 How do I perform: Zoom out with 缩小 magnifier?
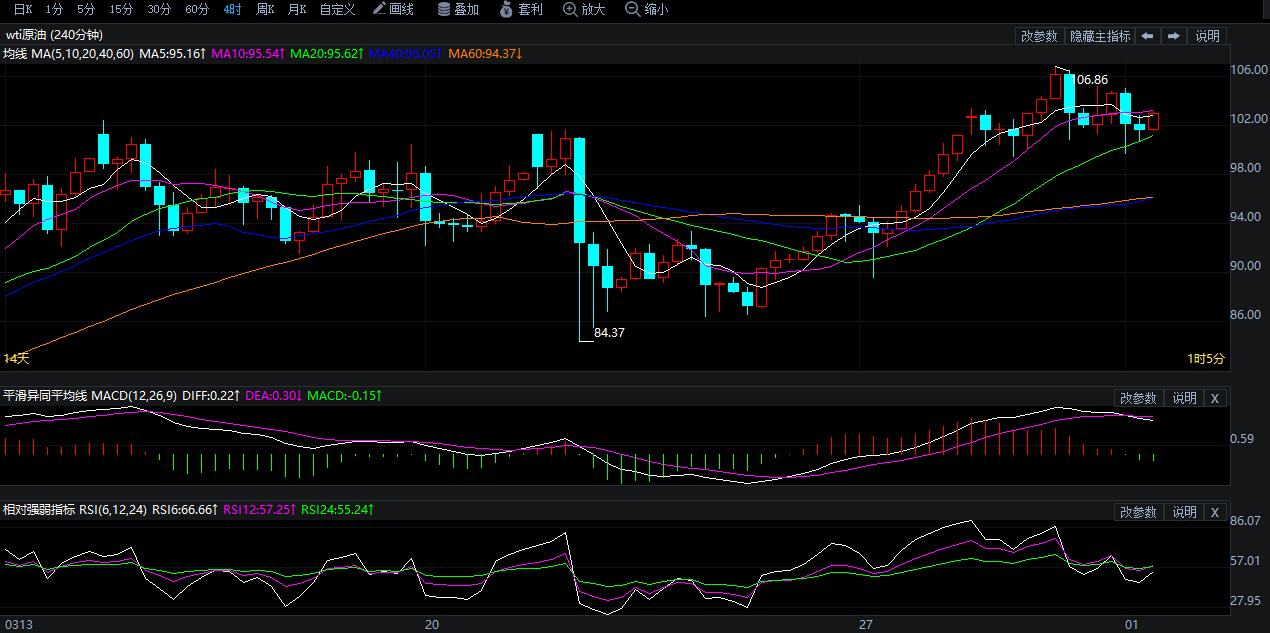coord(646,9)
